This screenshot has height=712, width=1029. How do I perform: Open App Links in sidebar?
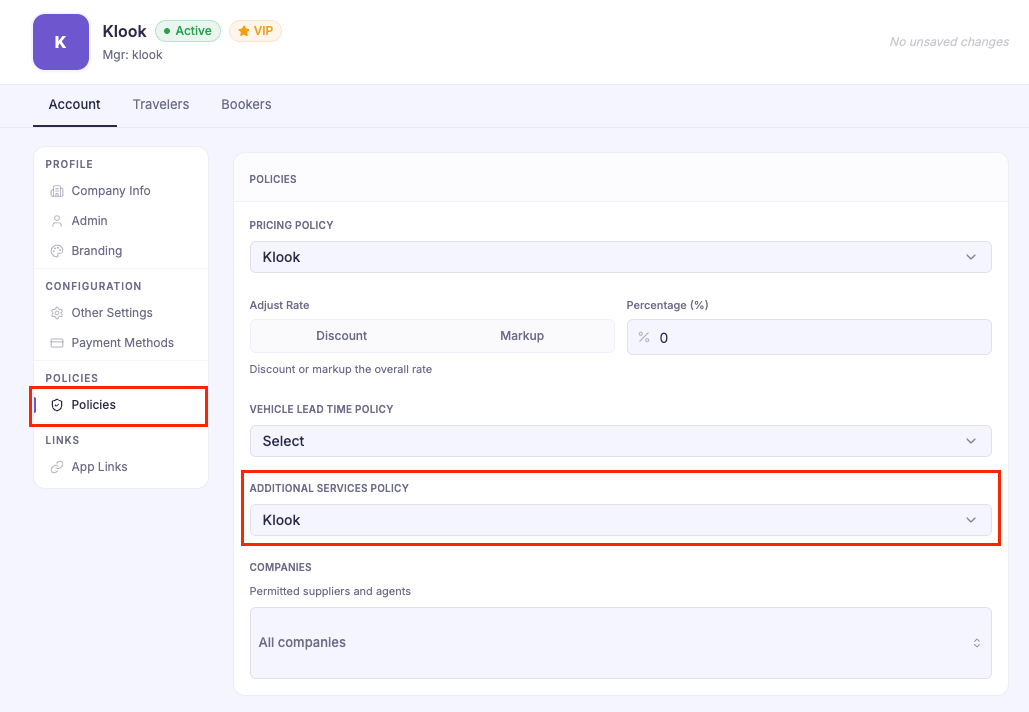121,467
